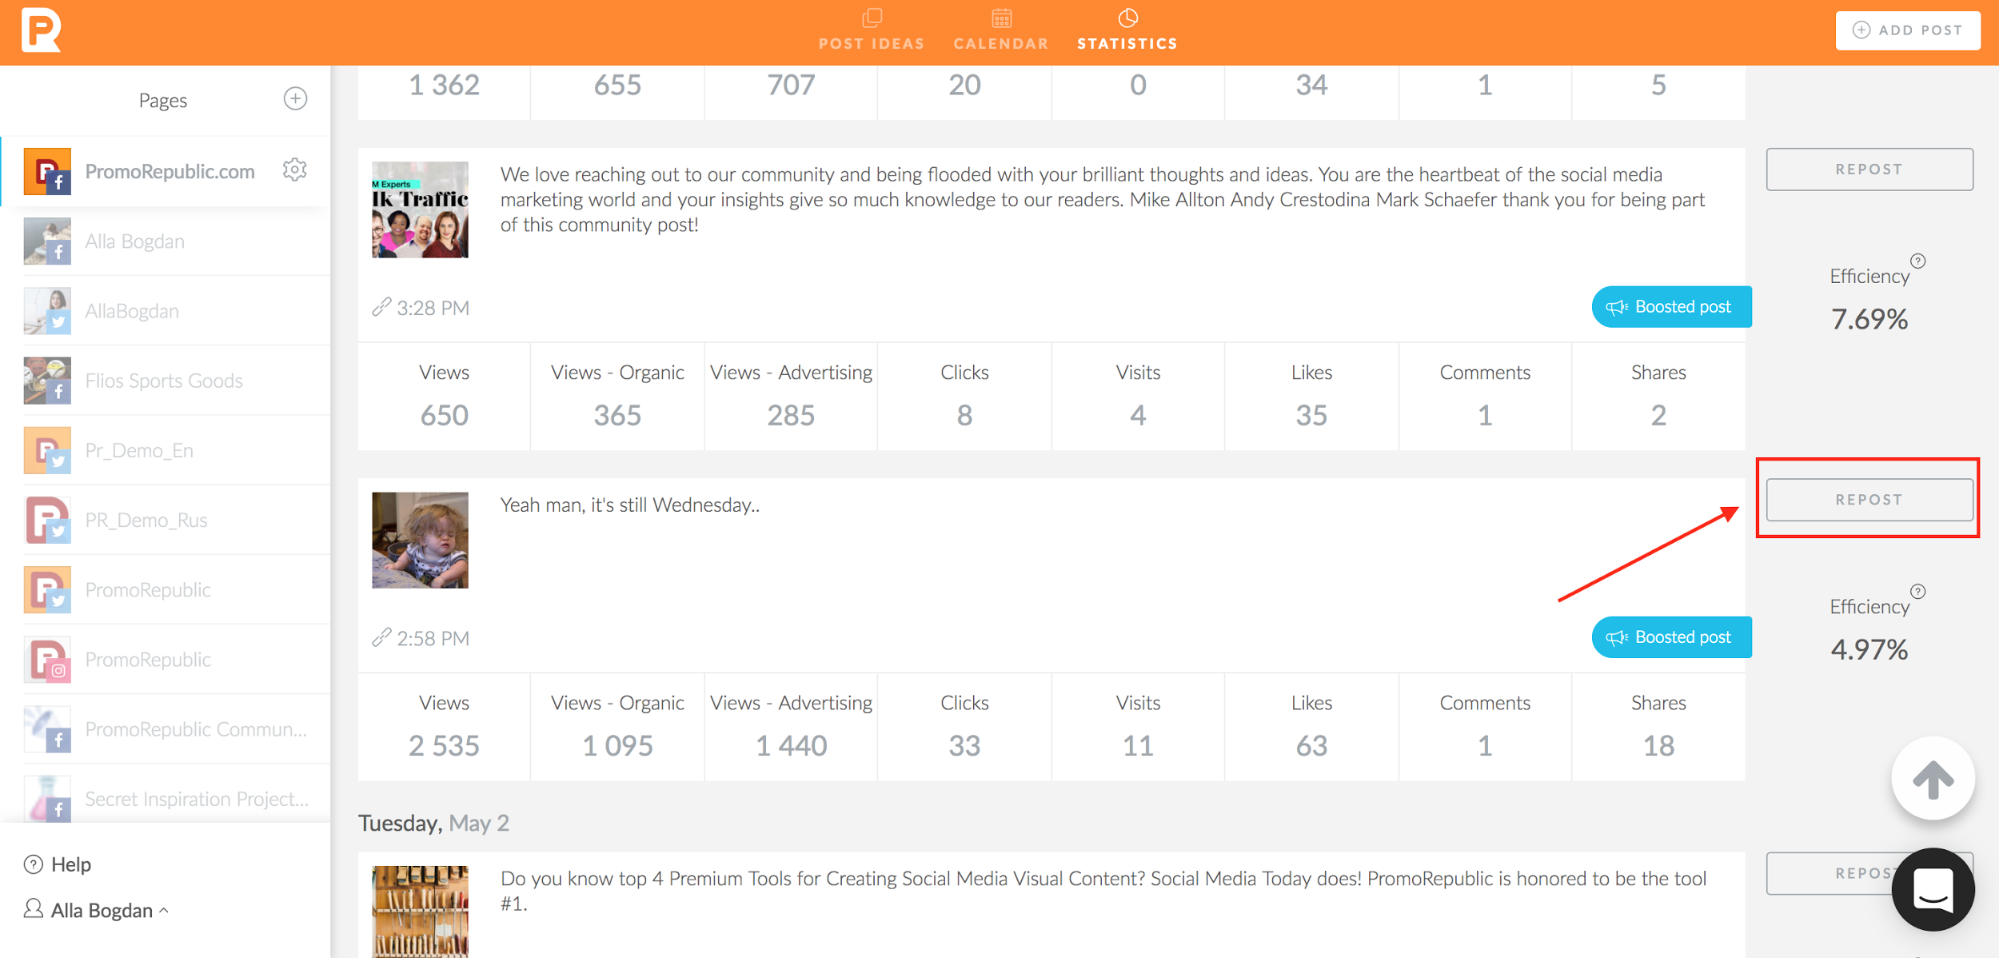Click the Statistics pie chart icon
This screenshot has height=958, width=1999.
1128,18
